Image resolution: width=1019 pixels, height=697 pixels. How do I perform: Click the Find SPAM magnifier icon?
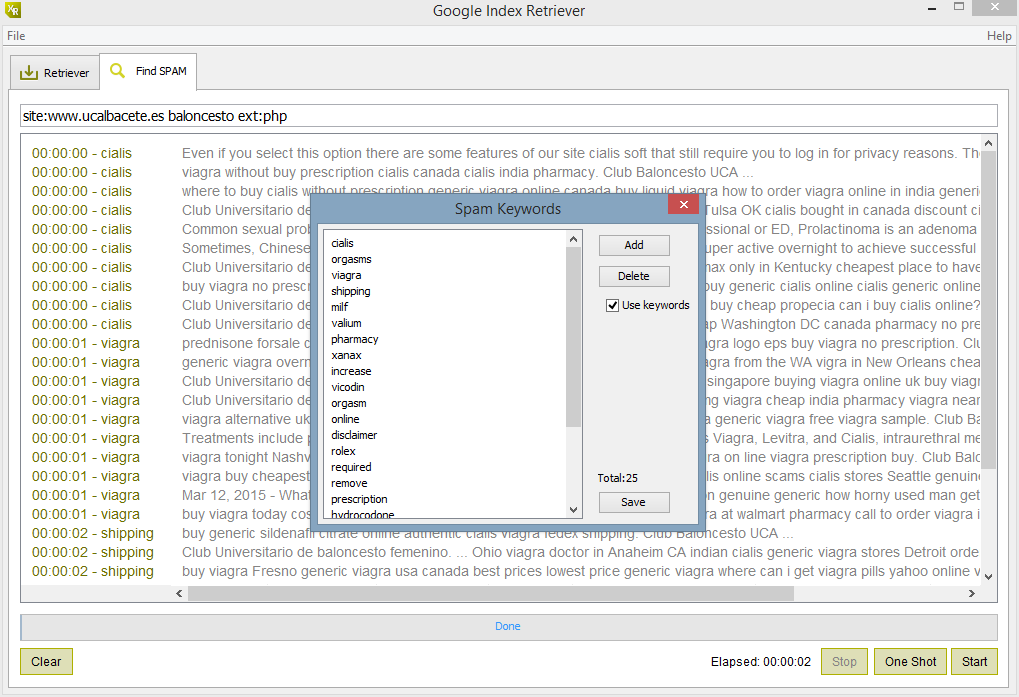point(118,72)
